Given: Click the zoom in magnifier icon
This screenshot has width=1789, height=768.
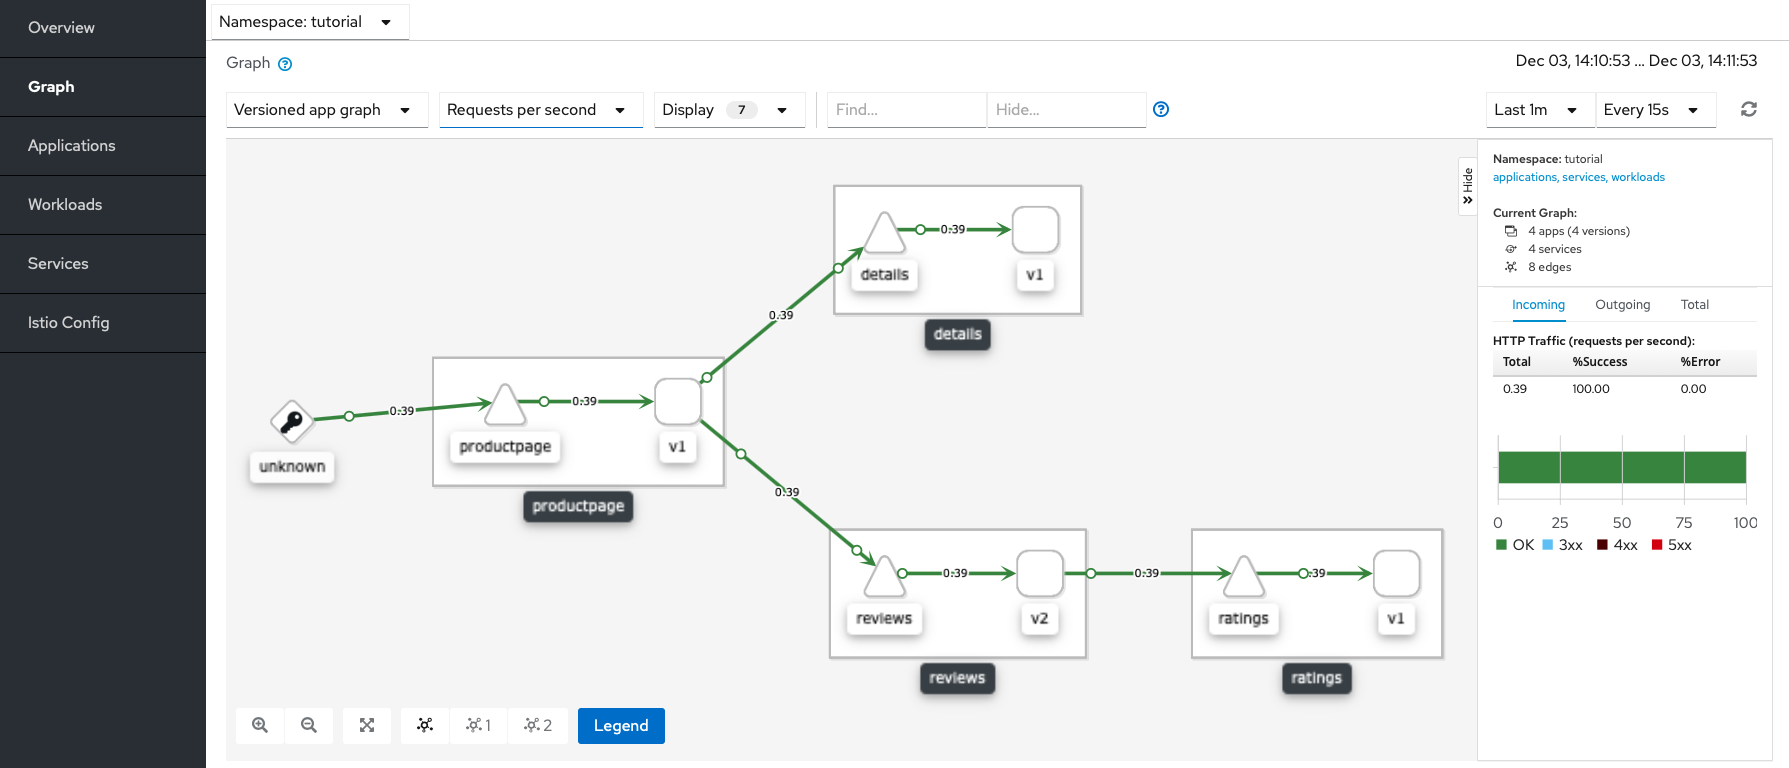Looking at the screenshot, I should 260,726.
